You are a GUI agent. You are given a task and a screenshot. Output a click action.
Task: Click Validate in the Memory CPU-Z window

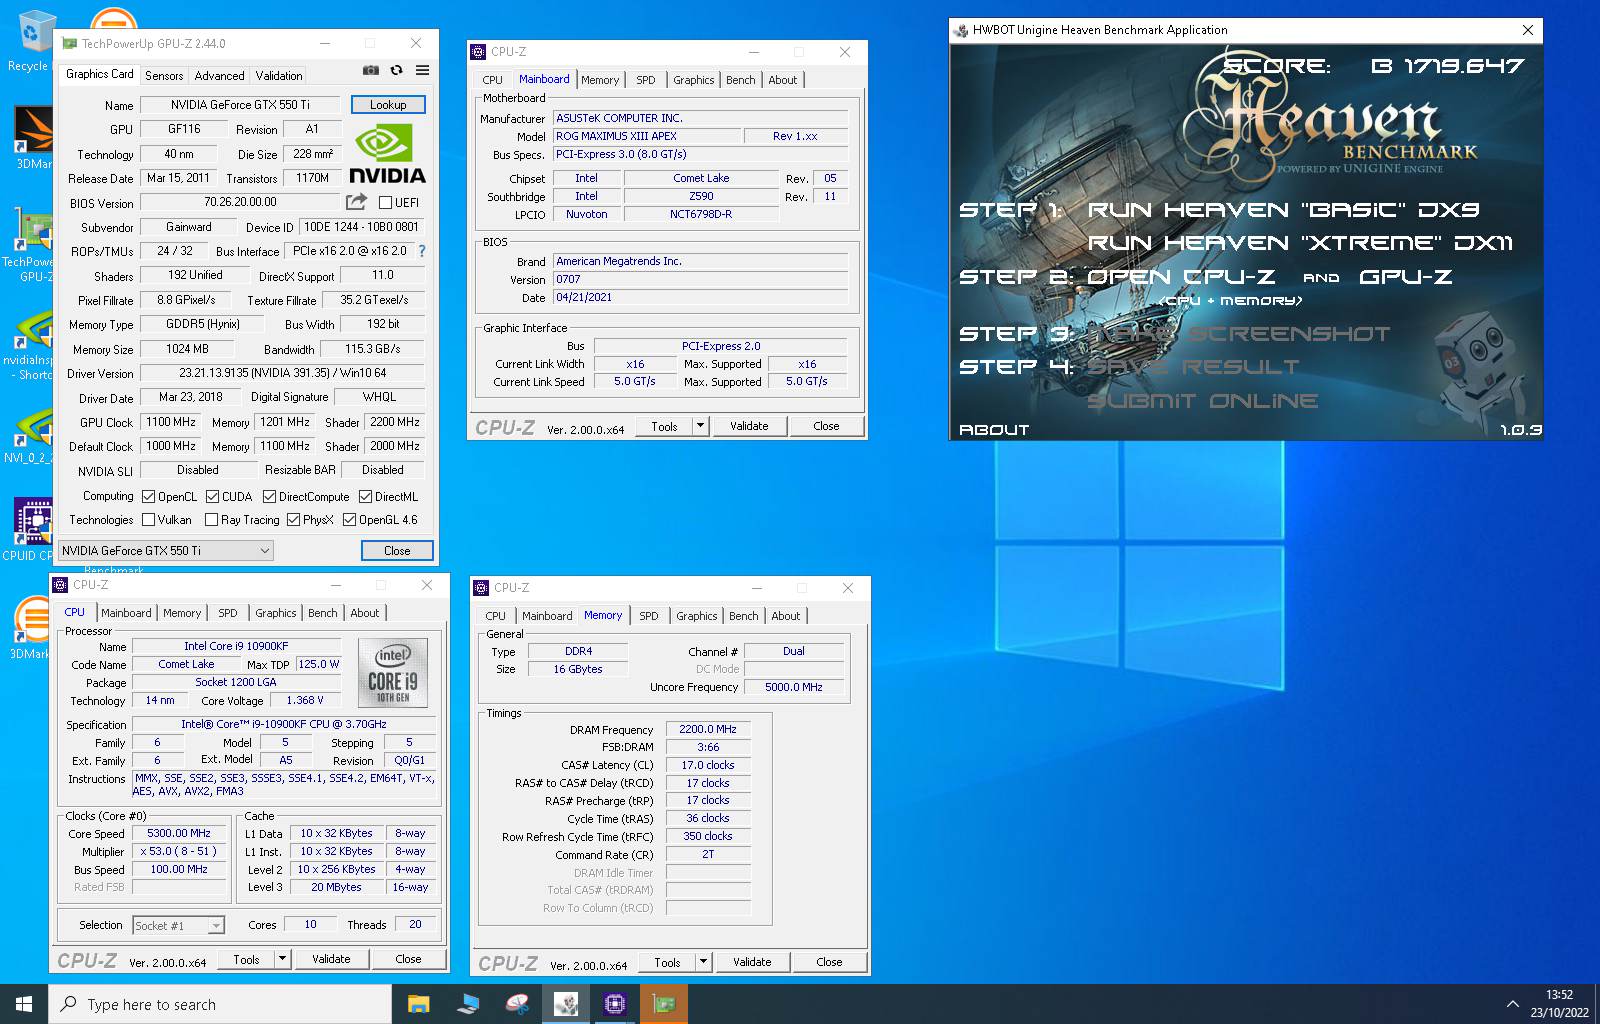752,962
